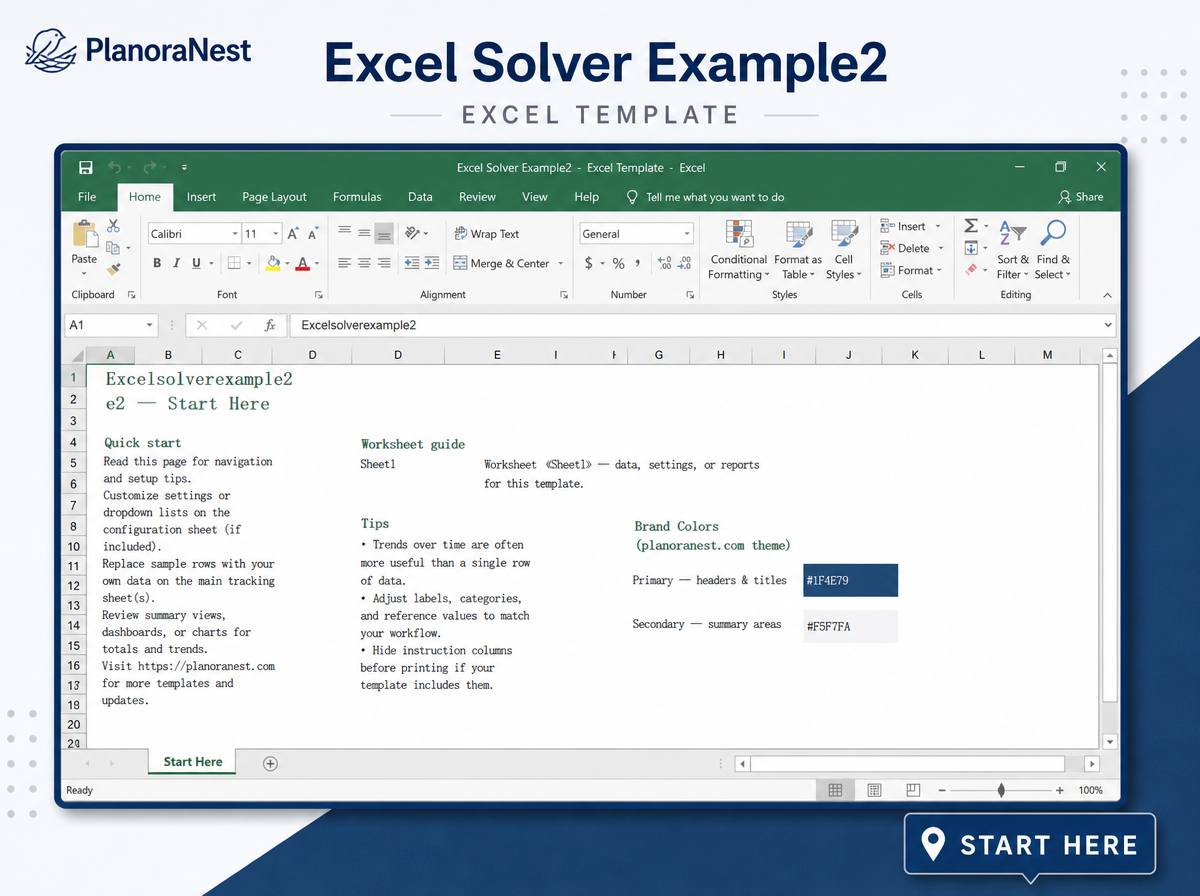The width and height of the screenshot is (1200, 896).
Task: Switch to the Formulas tab
Action: 357,197
